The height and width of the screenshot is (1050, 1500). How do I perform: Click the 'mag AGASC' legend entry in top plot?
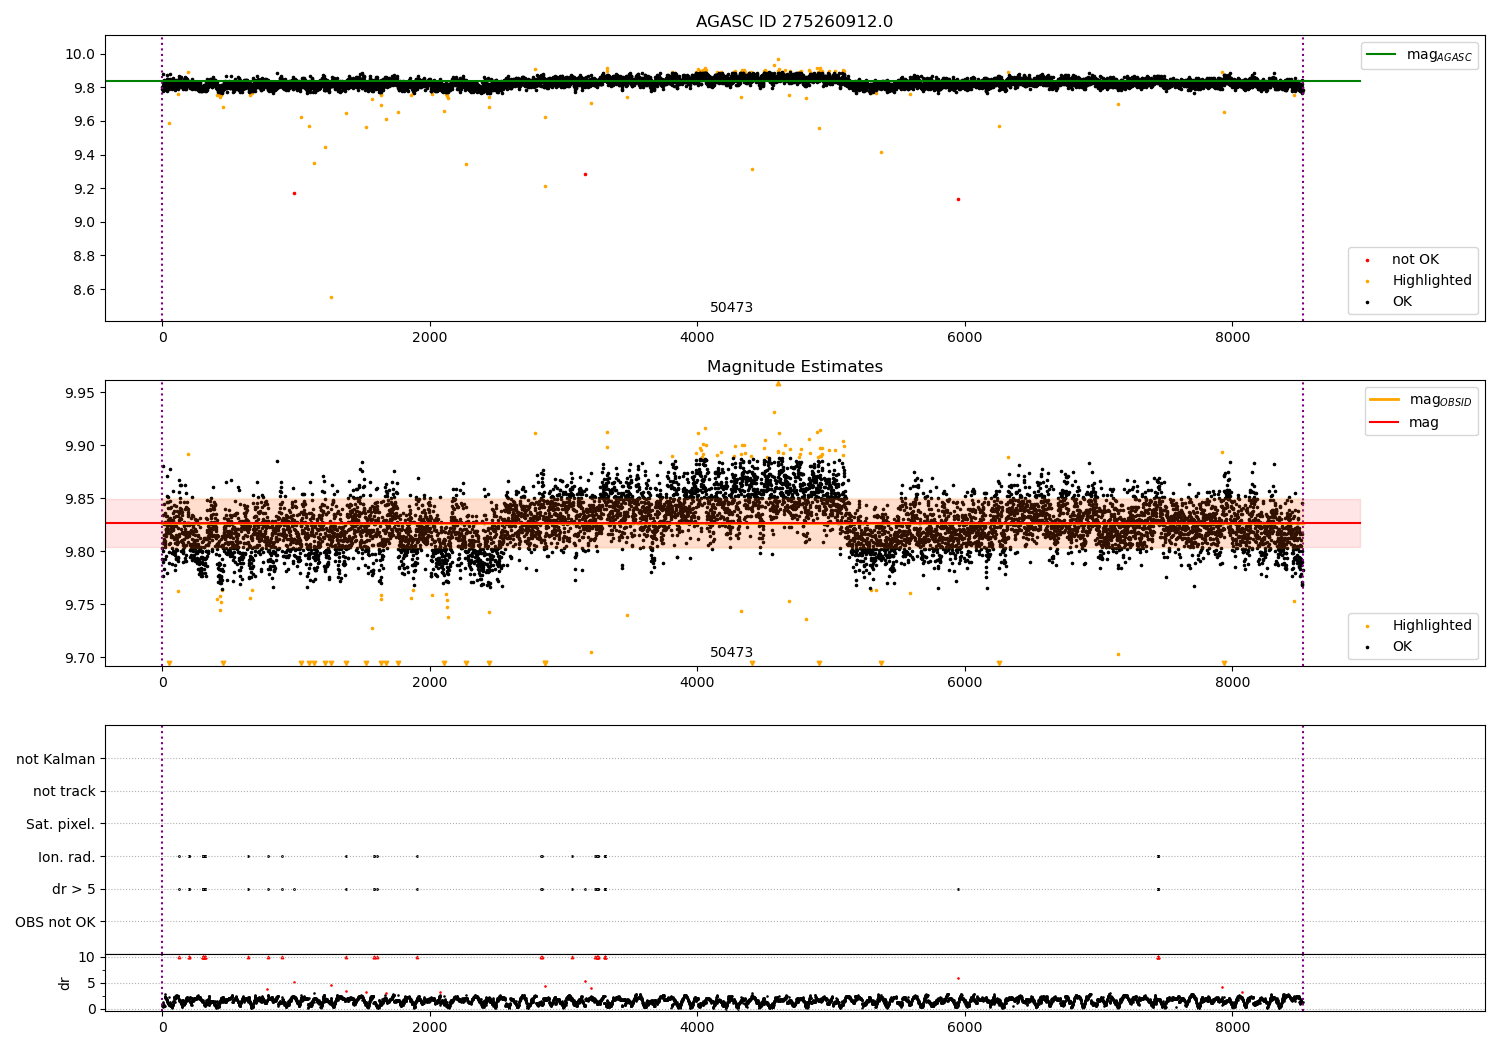pyautogui.click(x=1419, y=55)
